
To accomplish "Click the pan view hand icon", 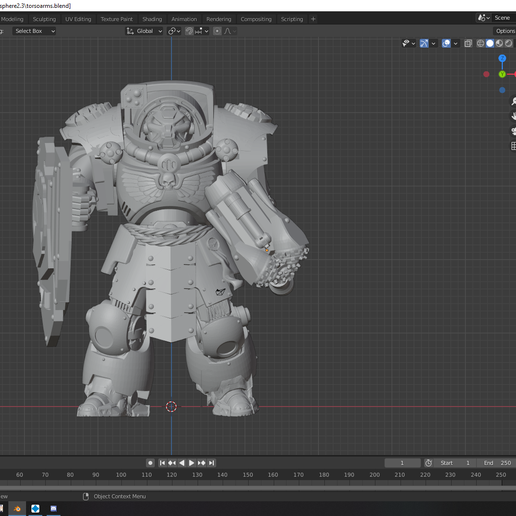I will pyautogui.click(x=513, y=116).
